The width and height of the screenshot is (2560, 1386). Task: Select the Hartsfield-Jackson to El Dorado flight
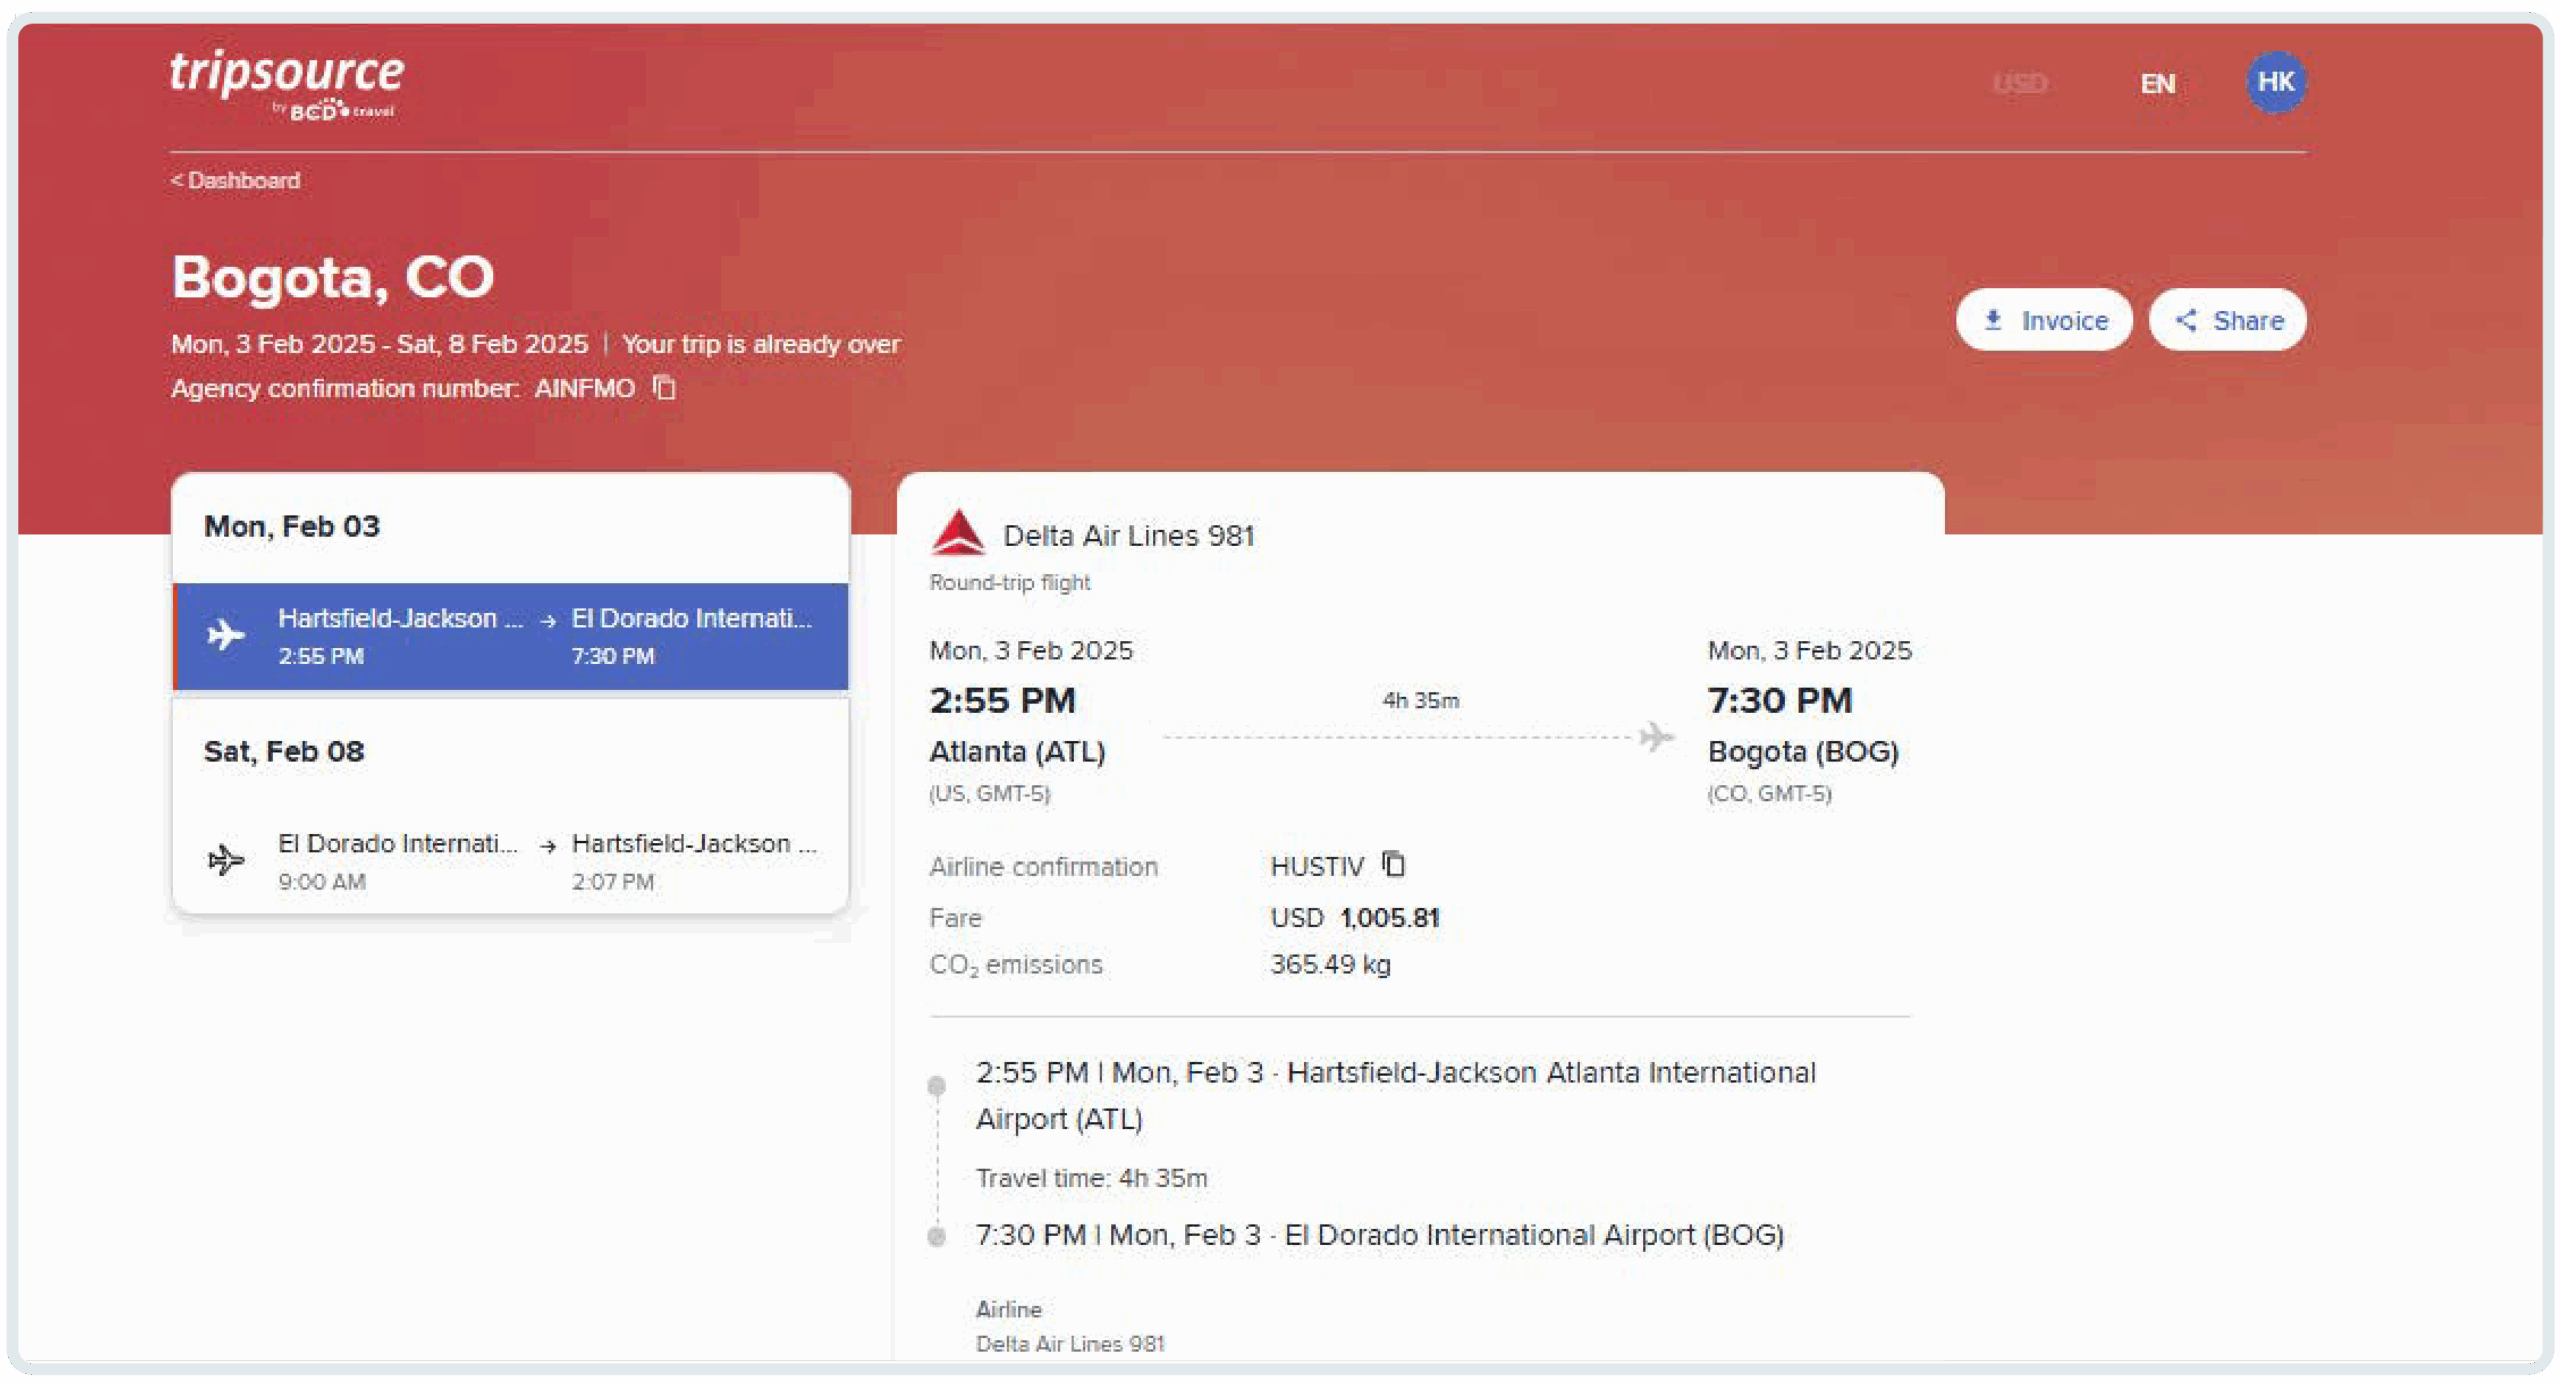click(511, 637)
